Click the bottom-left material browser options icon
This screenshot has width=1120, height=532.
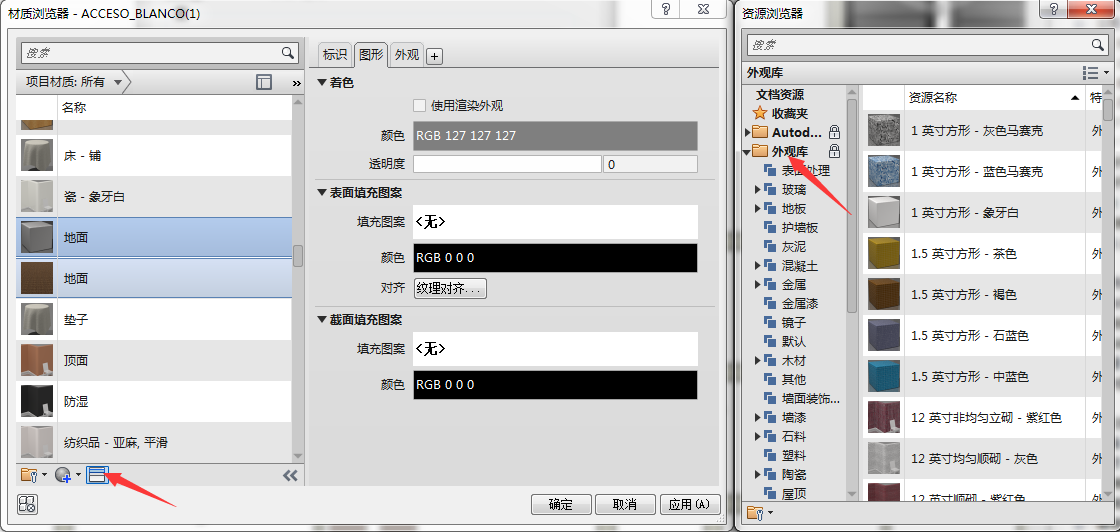click(x=26, y=503)
